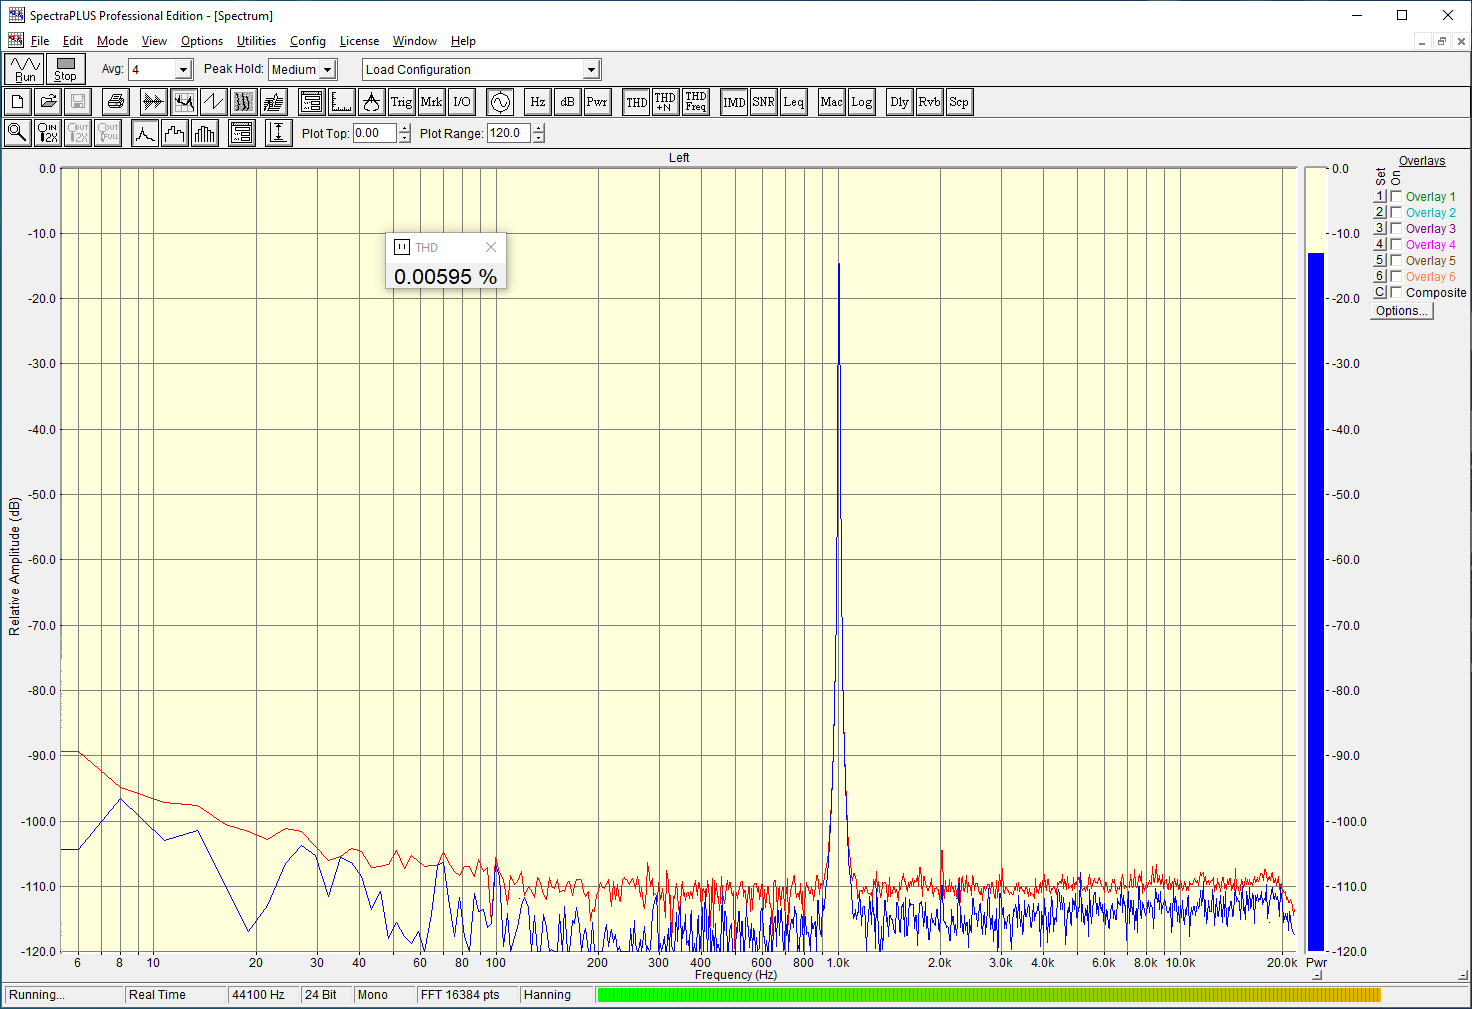Screen dimensions: 1472x1009
Task: Click the vertical autoscale arrows icon
Action: click(x=279, y=133)
